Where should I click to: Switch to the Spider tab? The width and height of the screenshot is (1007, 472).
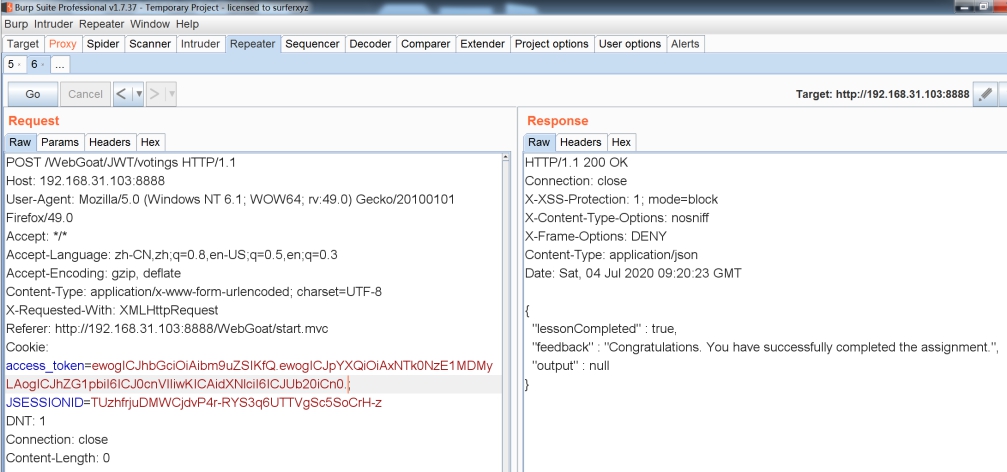click(x=103, y=44)
